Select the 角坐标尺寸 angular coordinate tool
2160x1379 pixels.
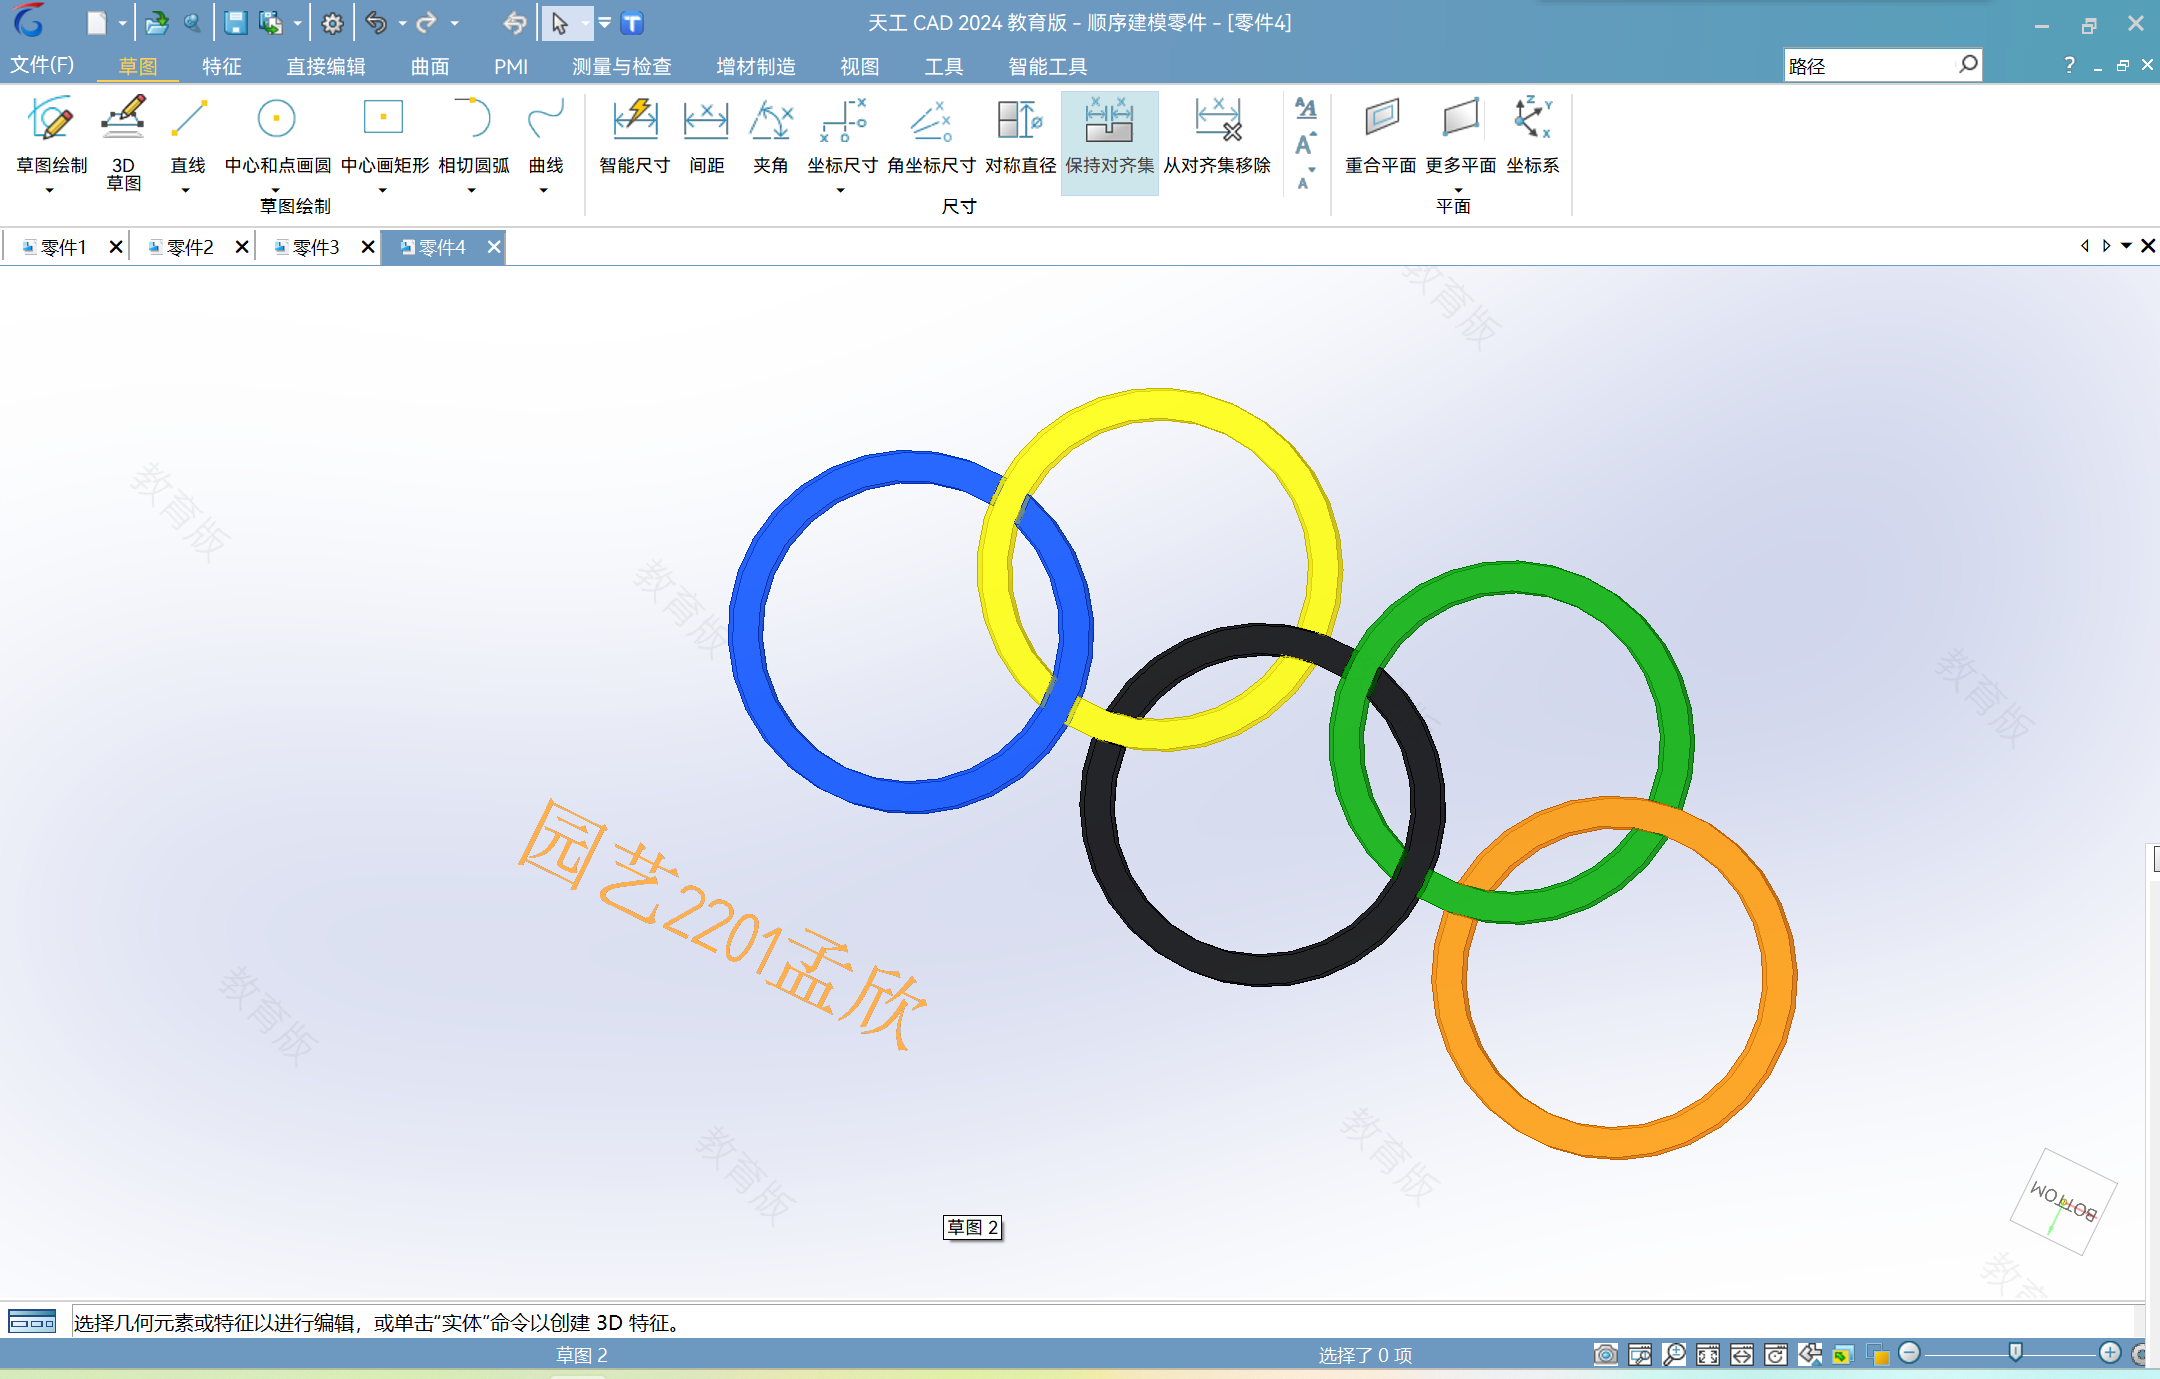tap(931, 137)
